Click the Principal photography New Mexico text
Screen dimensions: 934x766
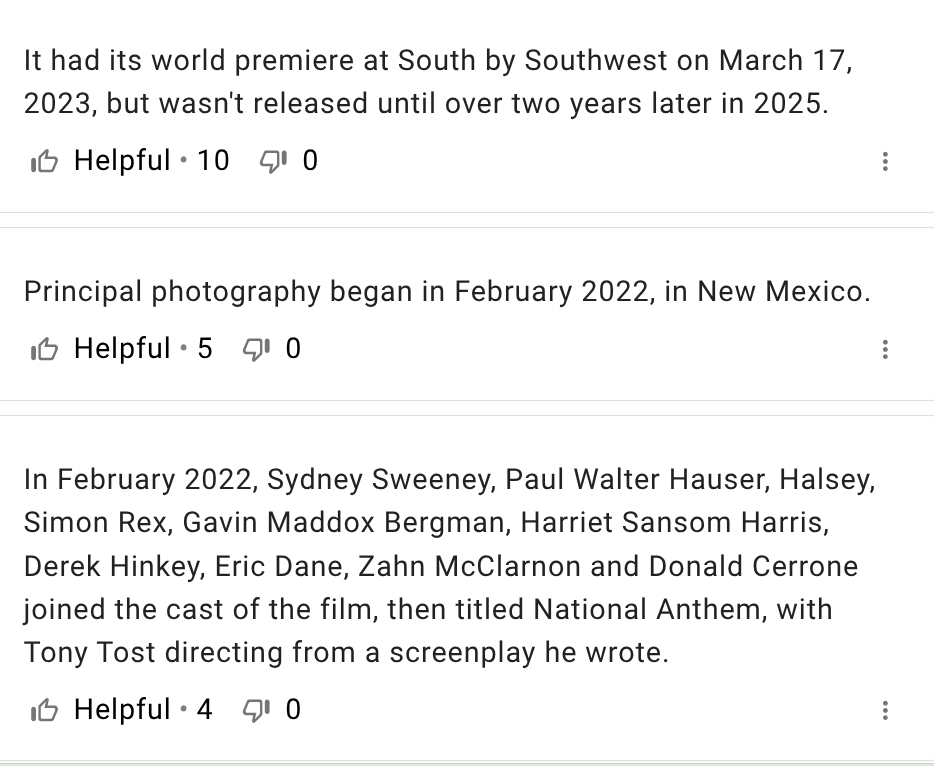[x=447, y=292]
